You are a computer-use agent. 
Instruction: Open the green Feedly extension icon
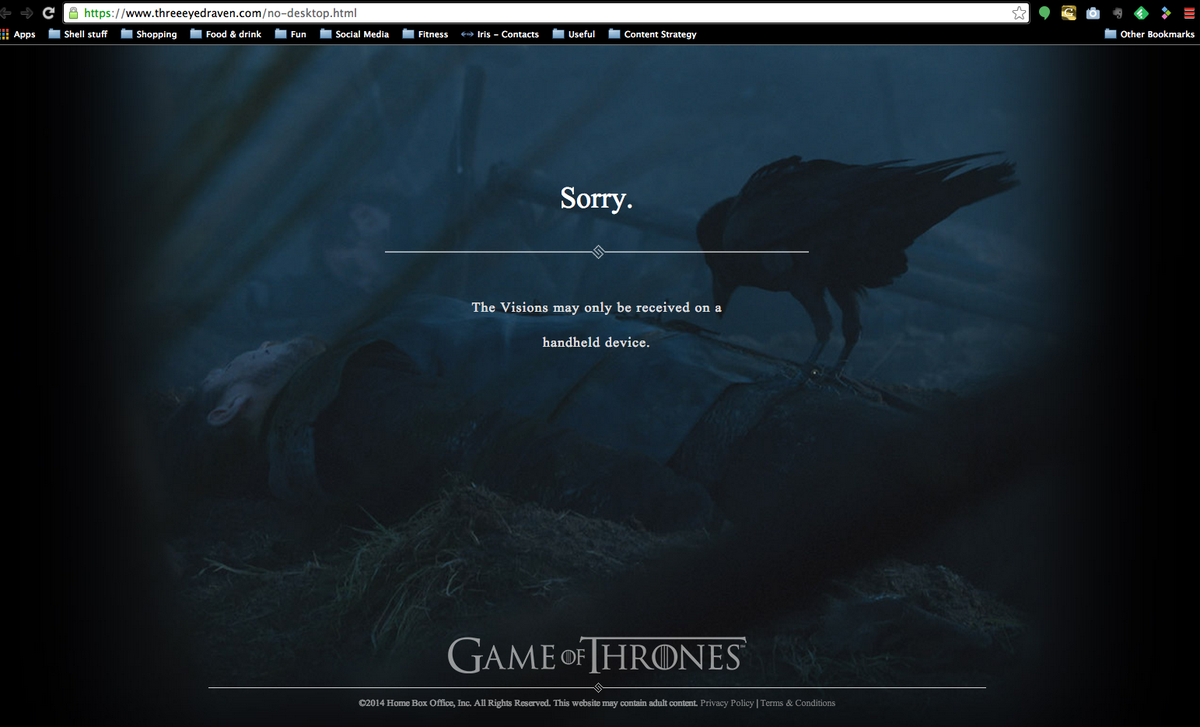[x=1141, y=13]
